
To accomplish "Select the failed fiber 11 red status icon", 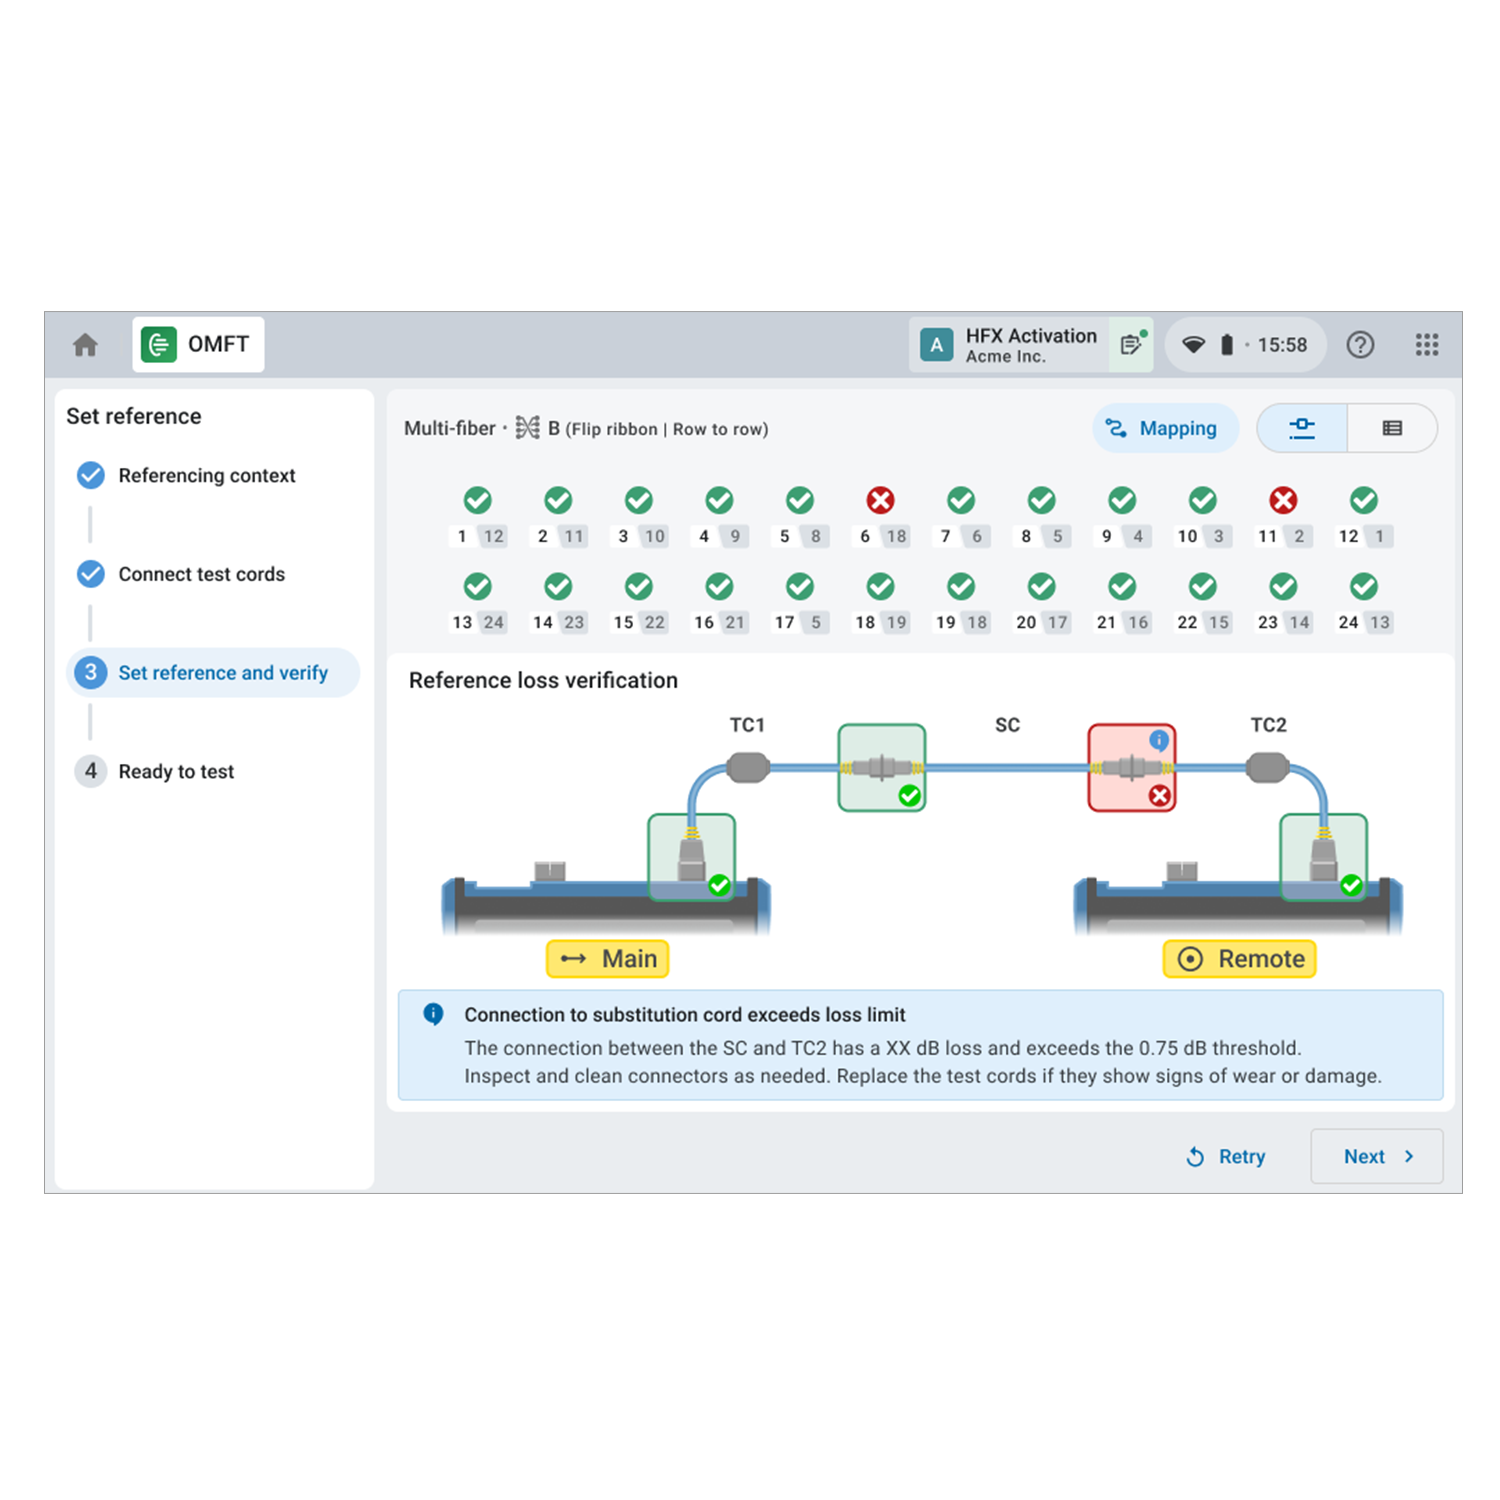I will coord(1283,500).
